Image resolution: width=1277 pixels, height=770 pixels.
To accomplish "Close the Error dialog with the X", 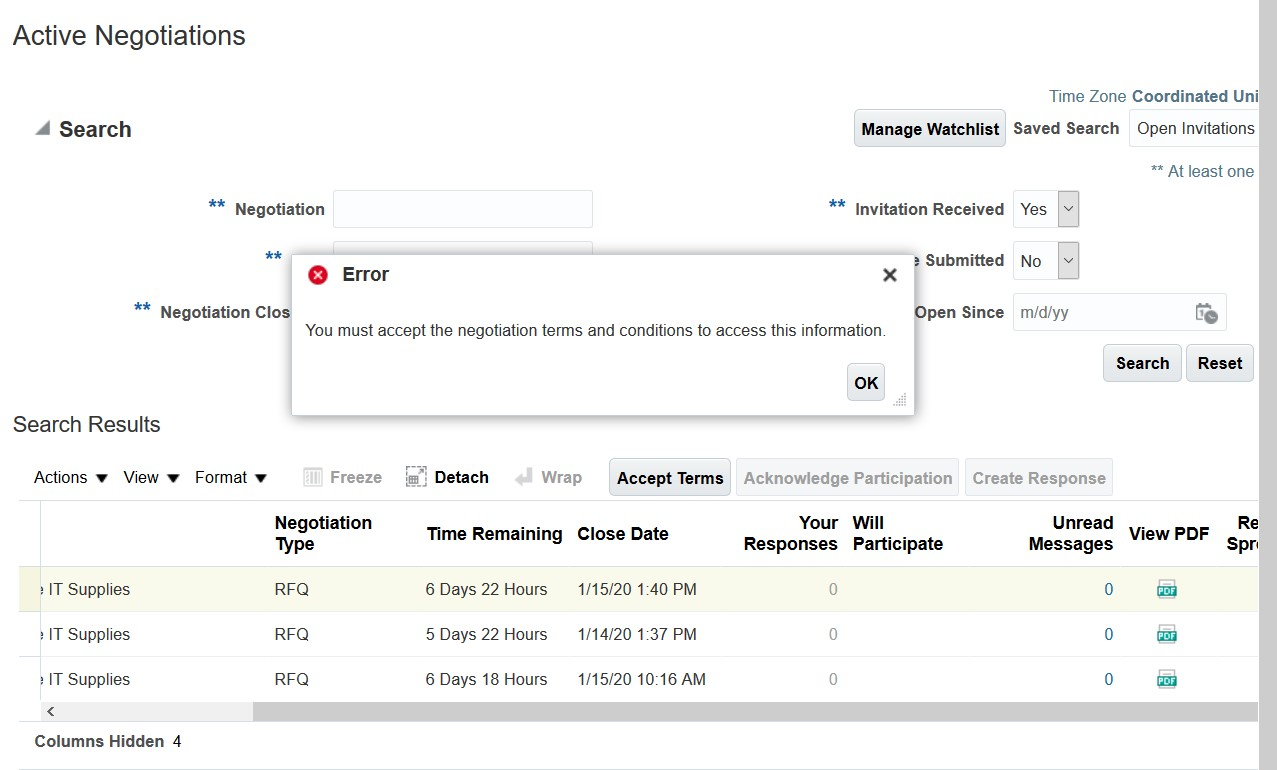I will tap(889, 275).
